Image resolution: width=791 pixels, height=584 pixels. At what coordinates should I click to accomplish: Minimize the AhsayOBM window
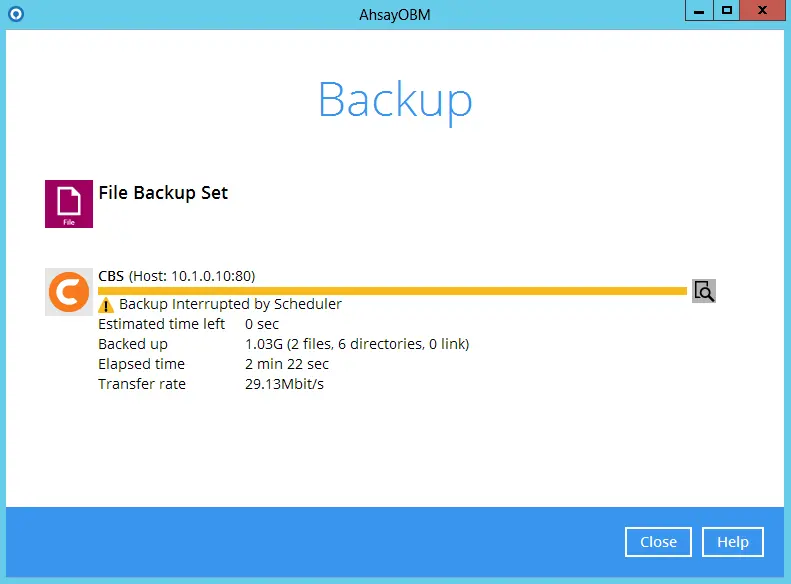(x=699, y=11)
